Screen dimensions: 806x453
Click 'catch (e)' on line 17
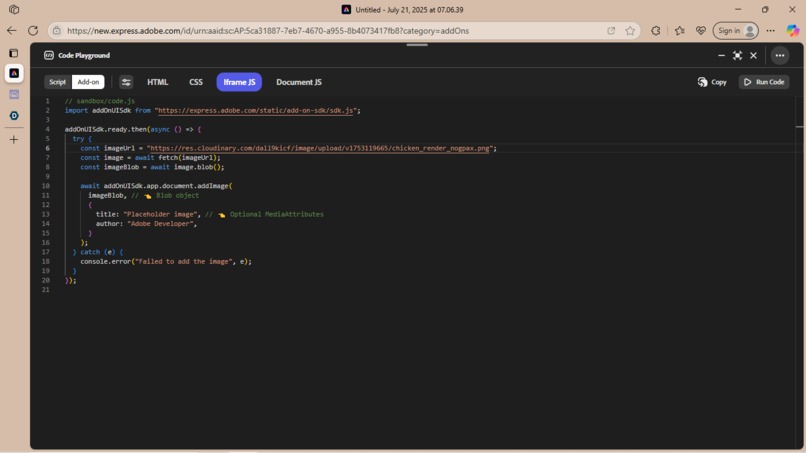click(x=98, y=252)
